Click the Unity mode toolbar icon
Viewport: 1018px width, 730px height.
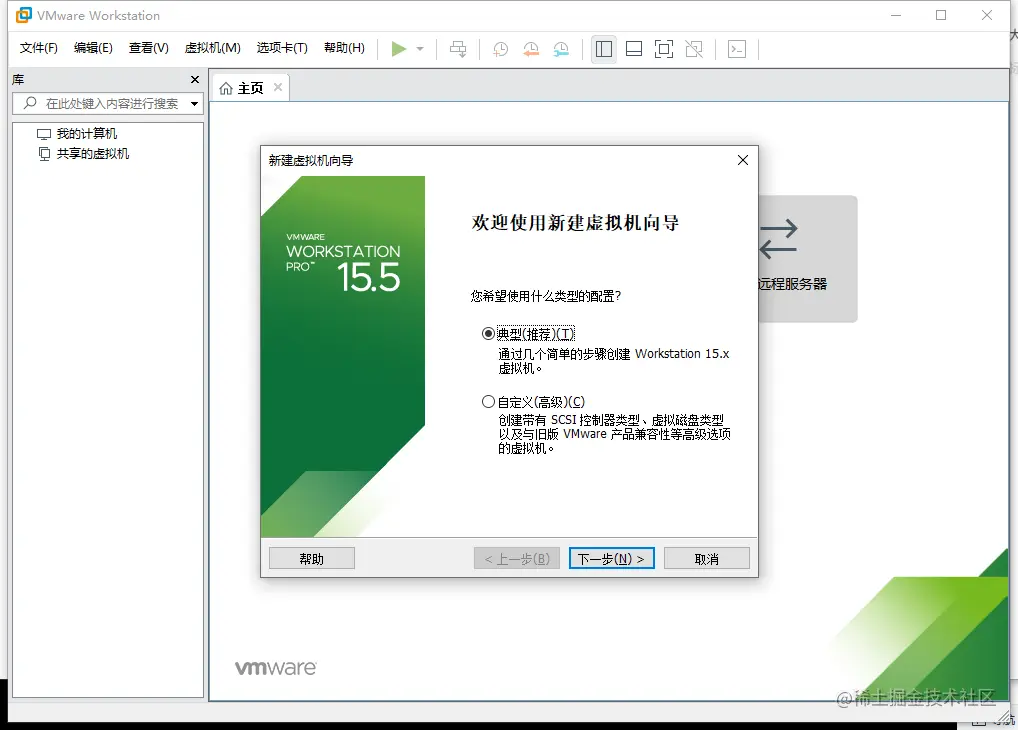tap(694, 49)
